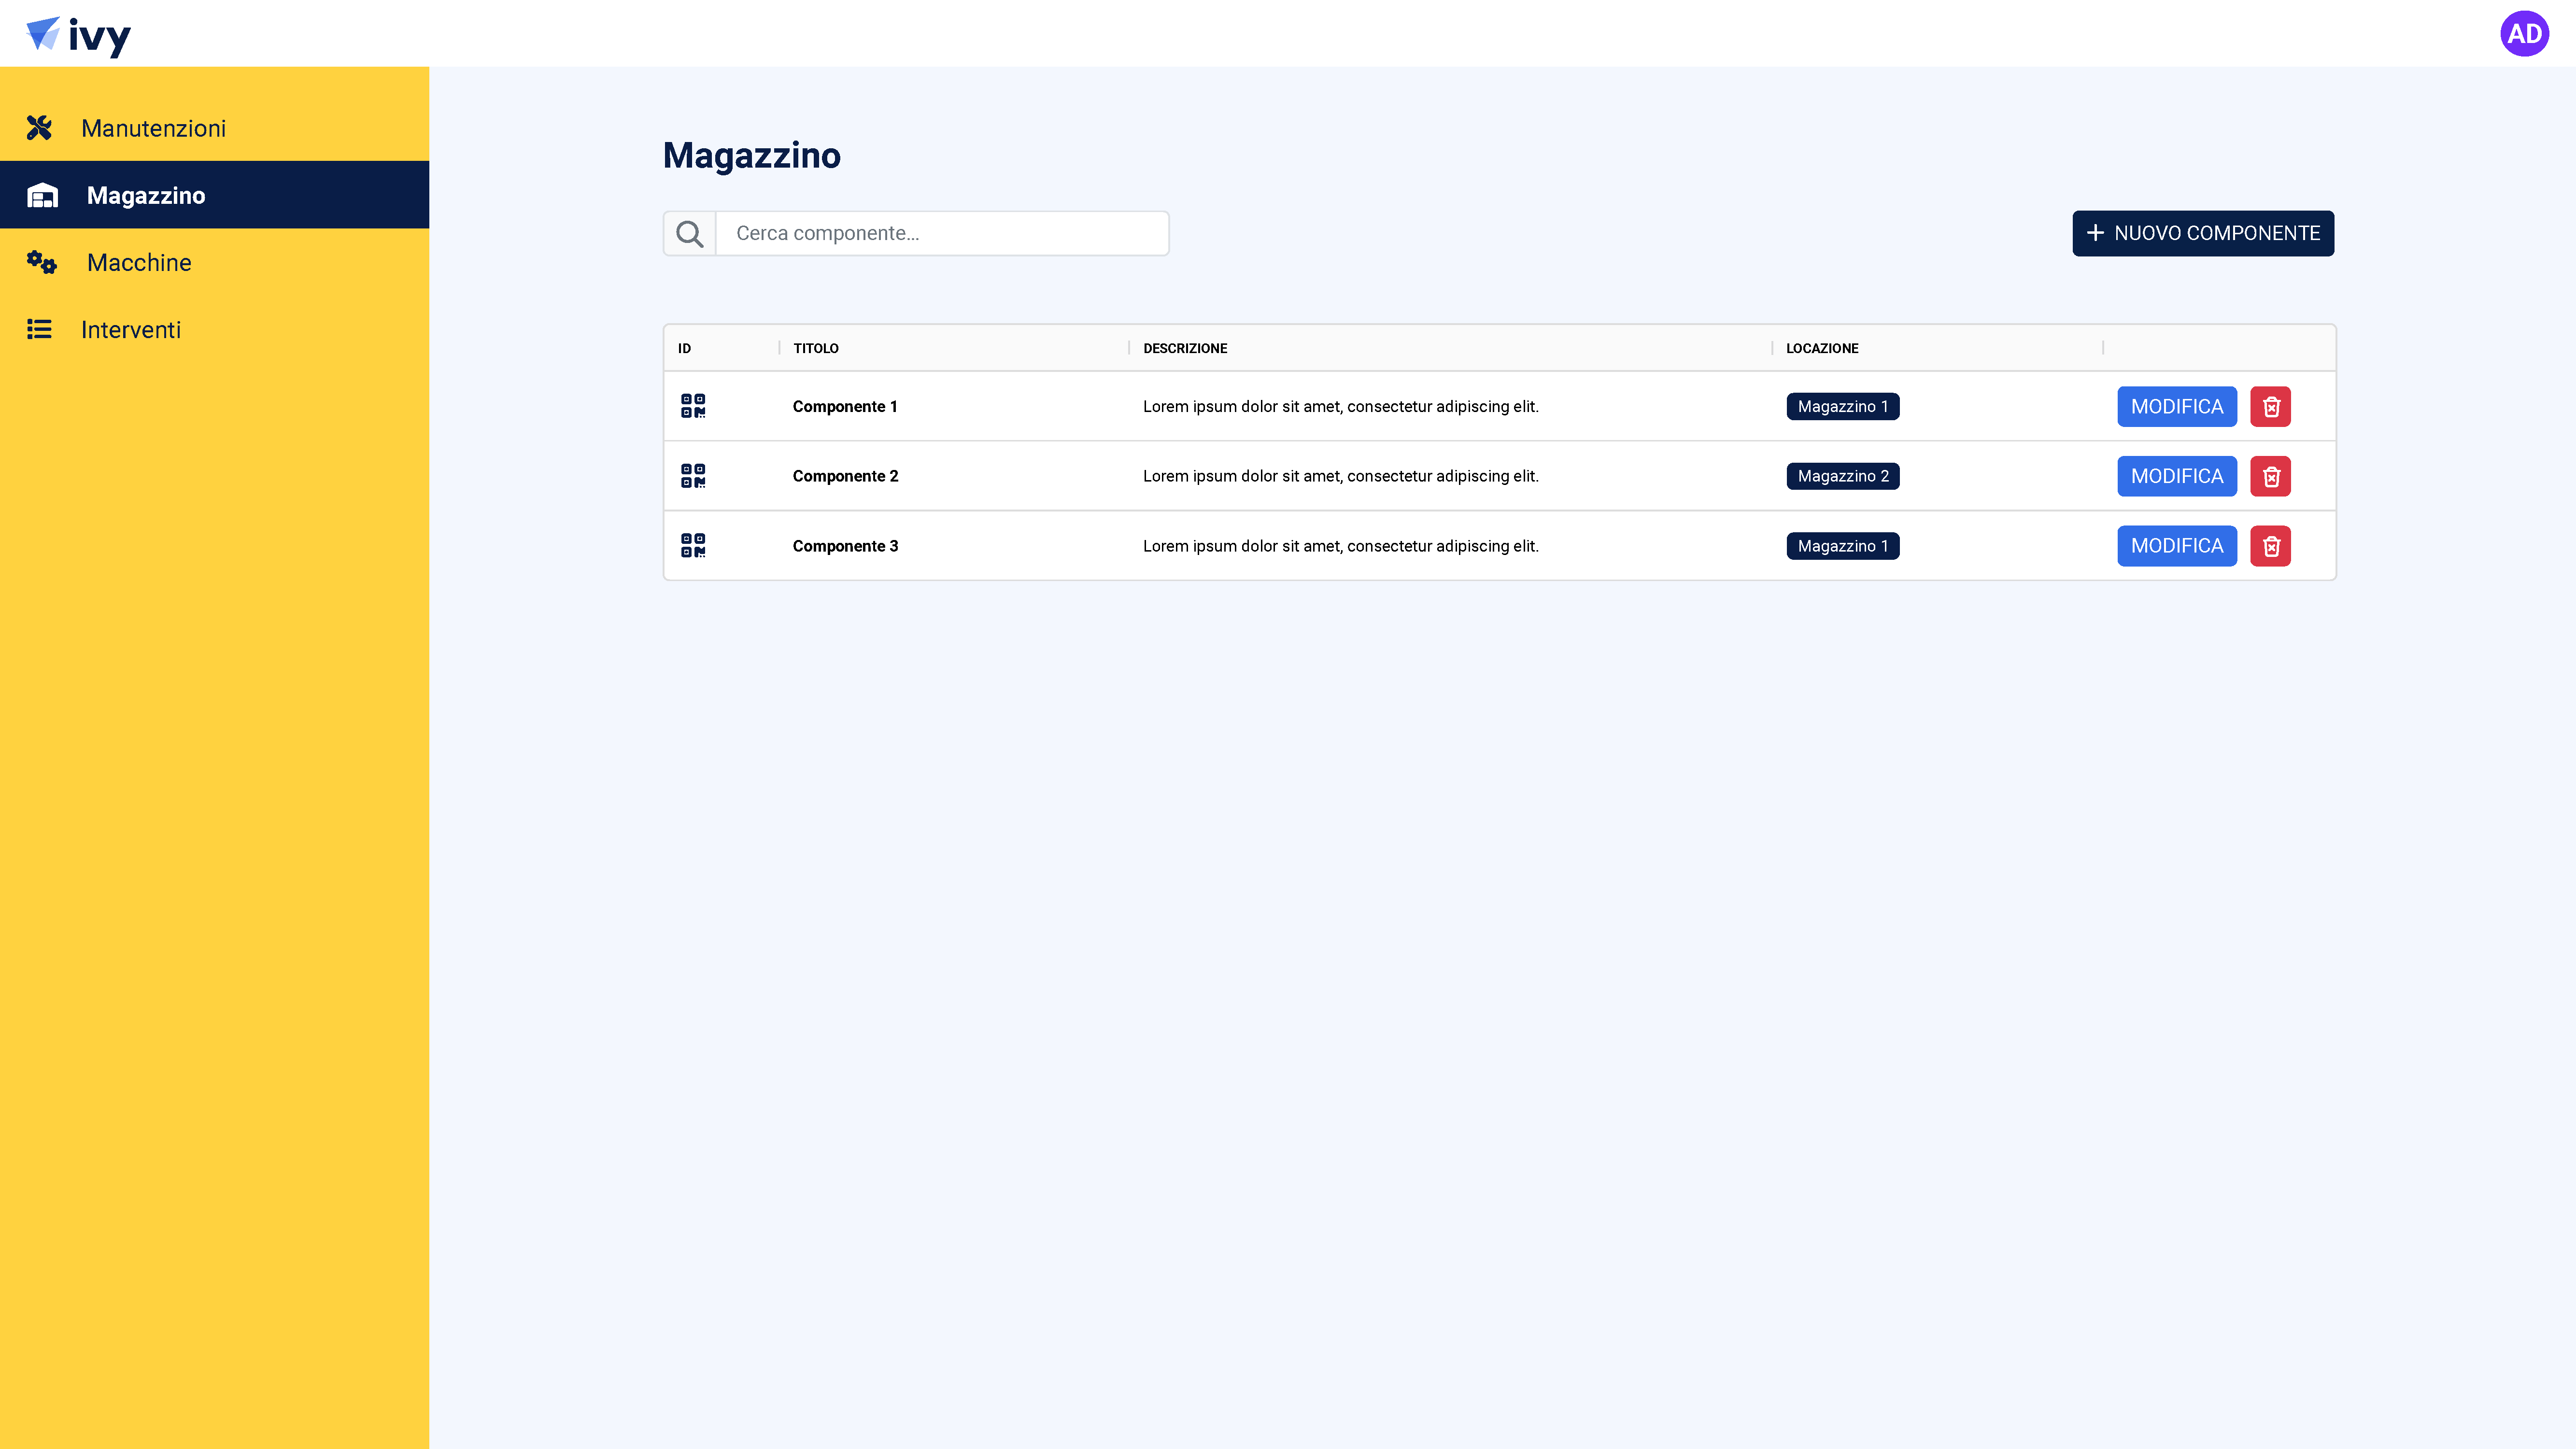
Task: Open QR code for Componente 3
Action: pos(693,546)
